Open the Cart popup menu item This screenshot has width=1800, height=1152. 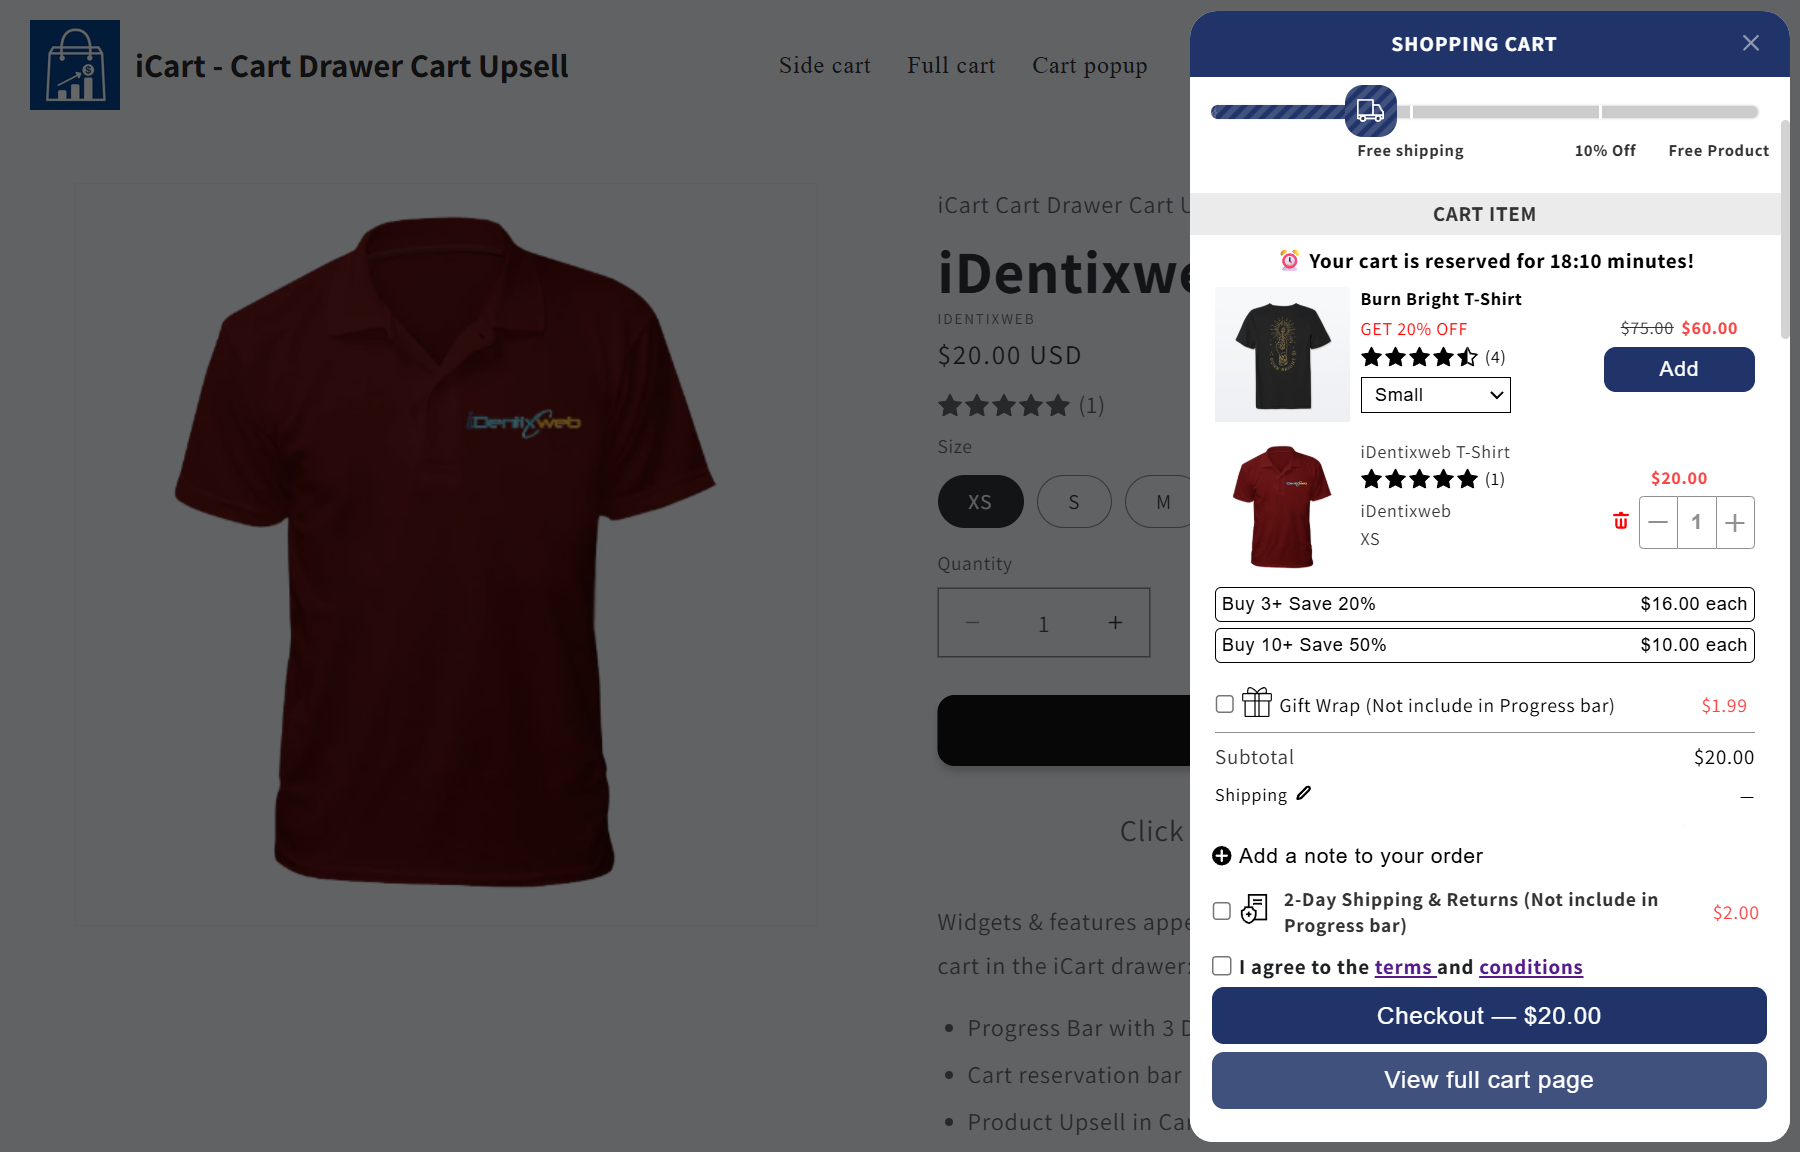[x=1089, y=65]
